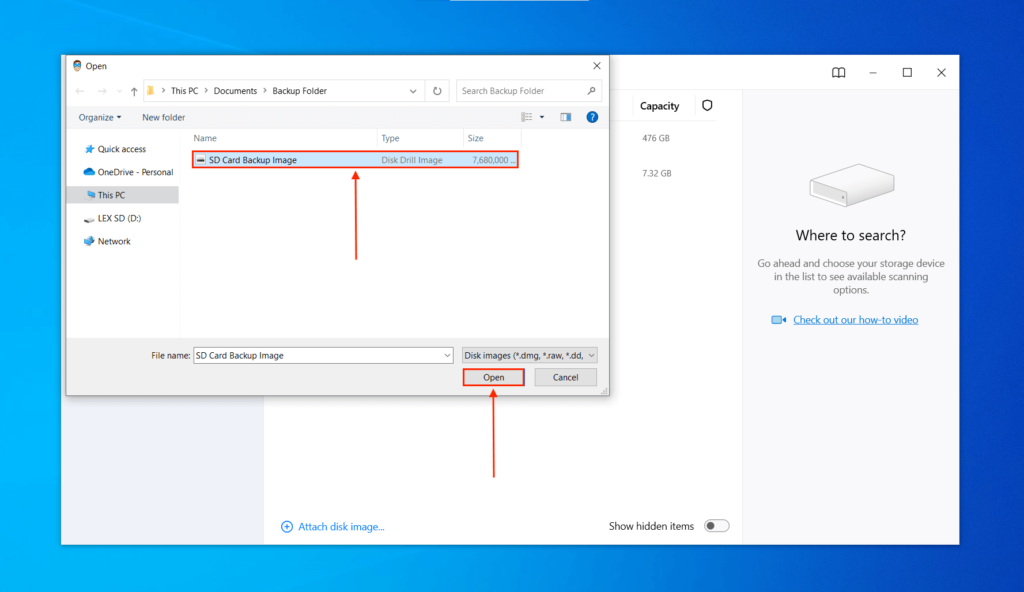Toggle Show hidden items in Disk Drill
Screen dimensions: 1024x592
coord(716,525)
